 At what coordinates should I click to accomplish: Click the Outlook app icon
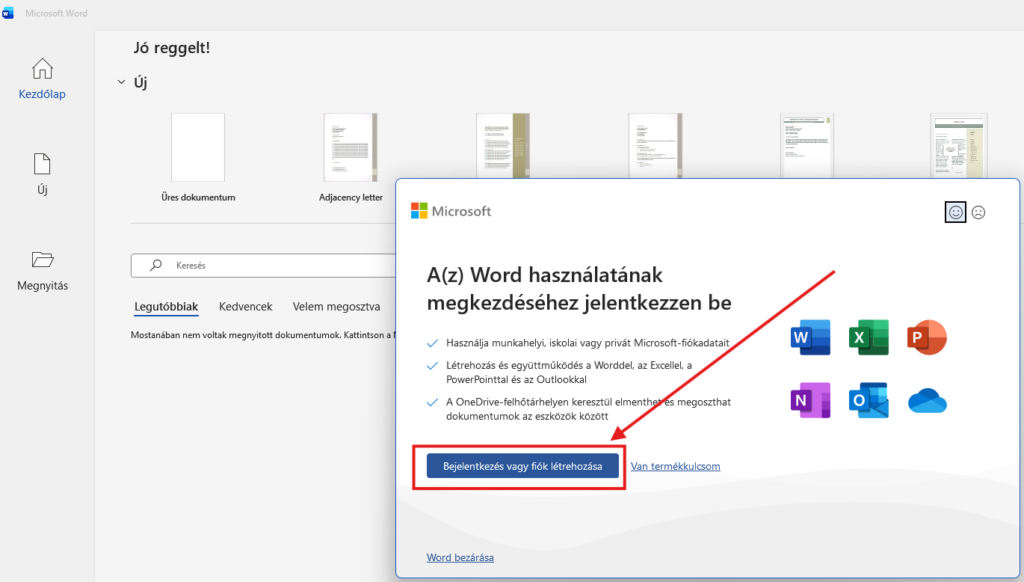tap(869, 400)
